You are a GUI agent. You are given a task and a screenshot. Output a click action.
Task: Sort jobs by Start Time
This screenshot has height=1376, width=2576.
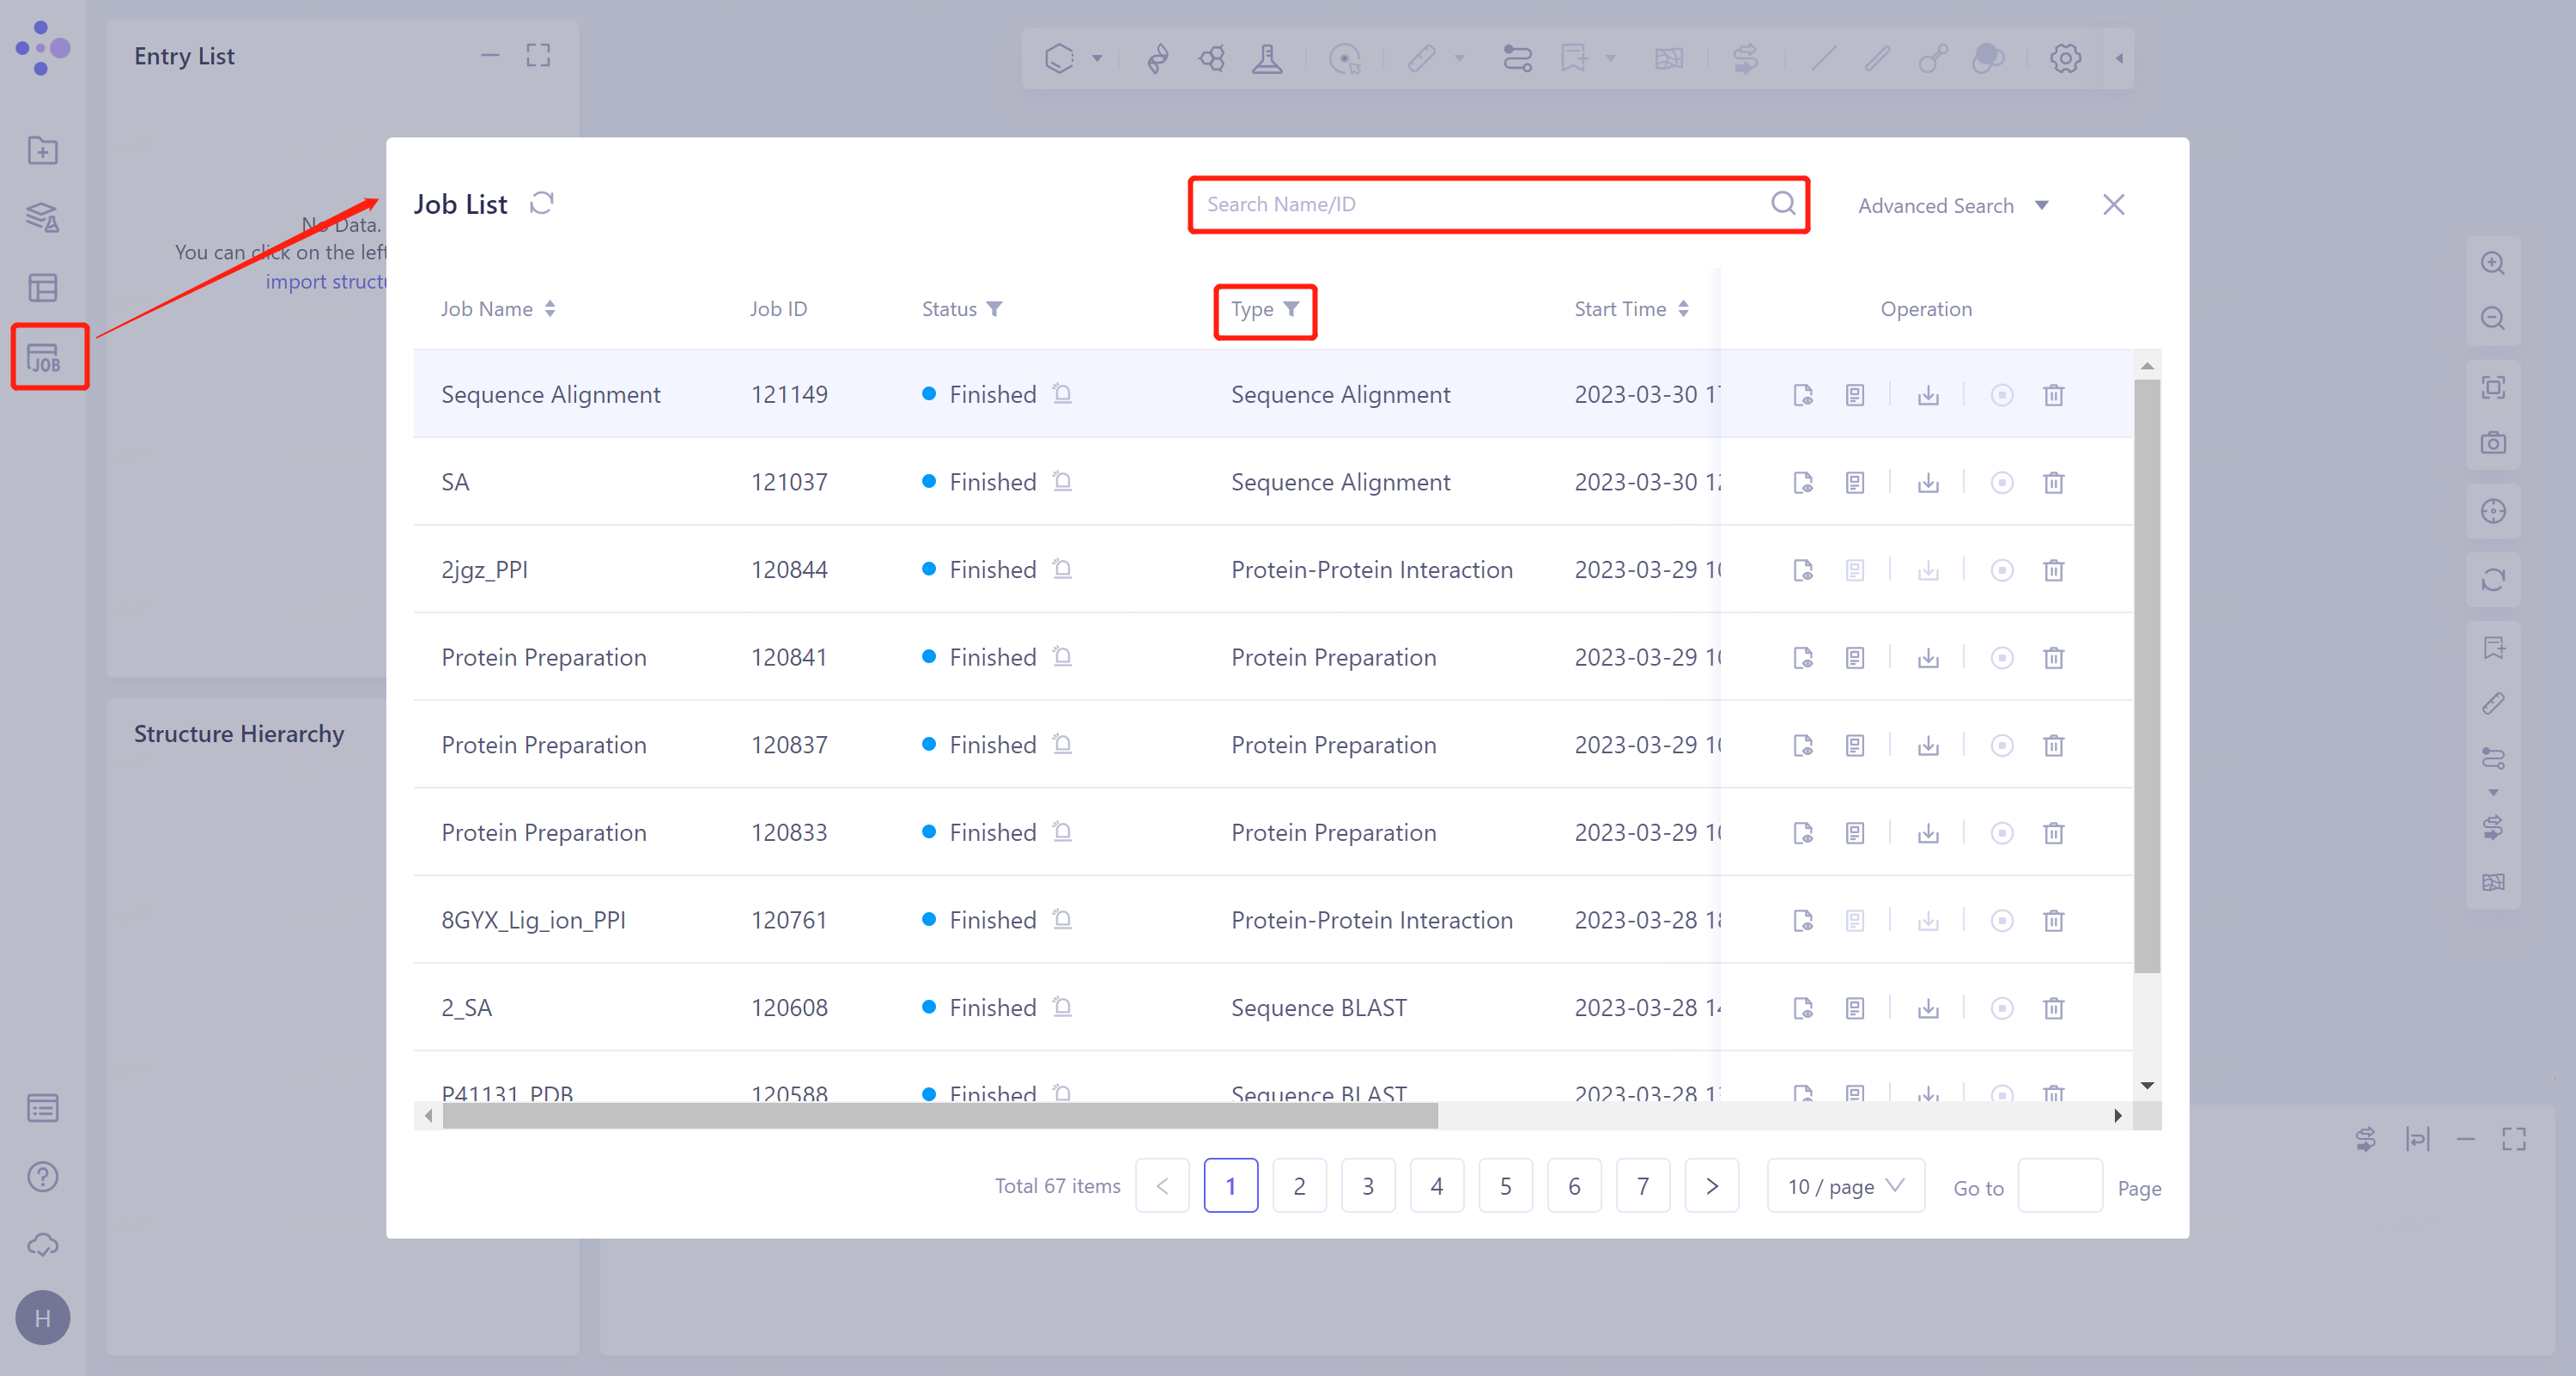[x=1683, y=309]
